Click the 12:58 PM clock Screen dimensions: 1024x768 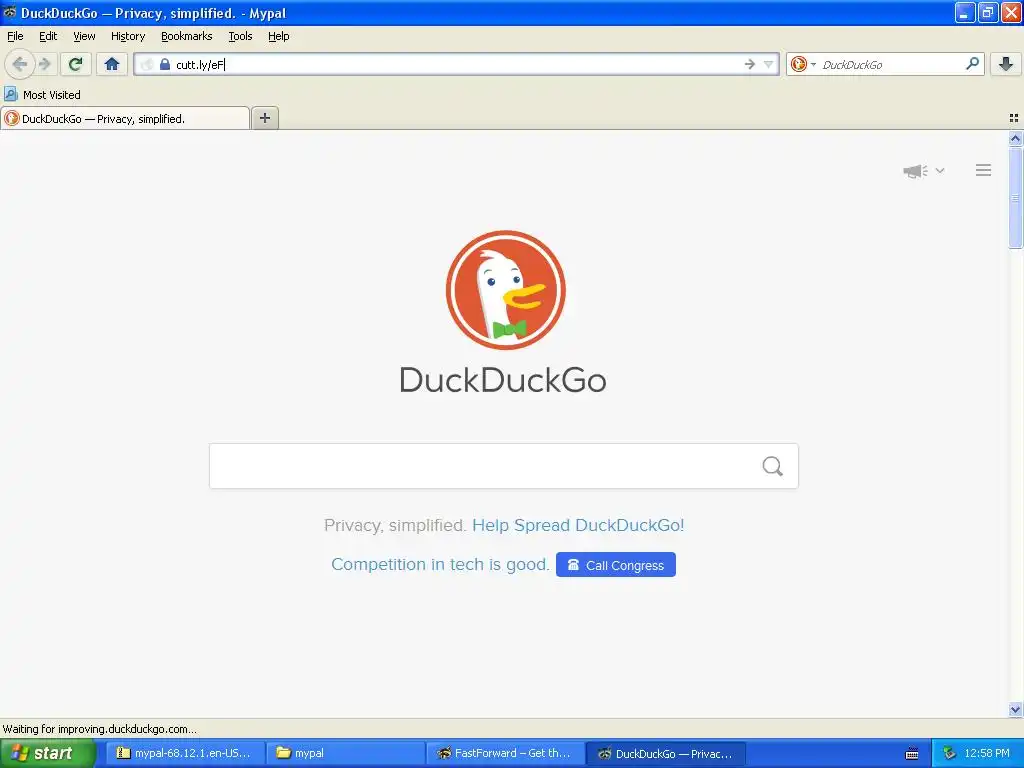pos(987,753)
